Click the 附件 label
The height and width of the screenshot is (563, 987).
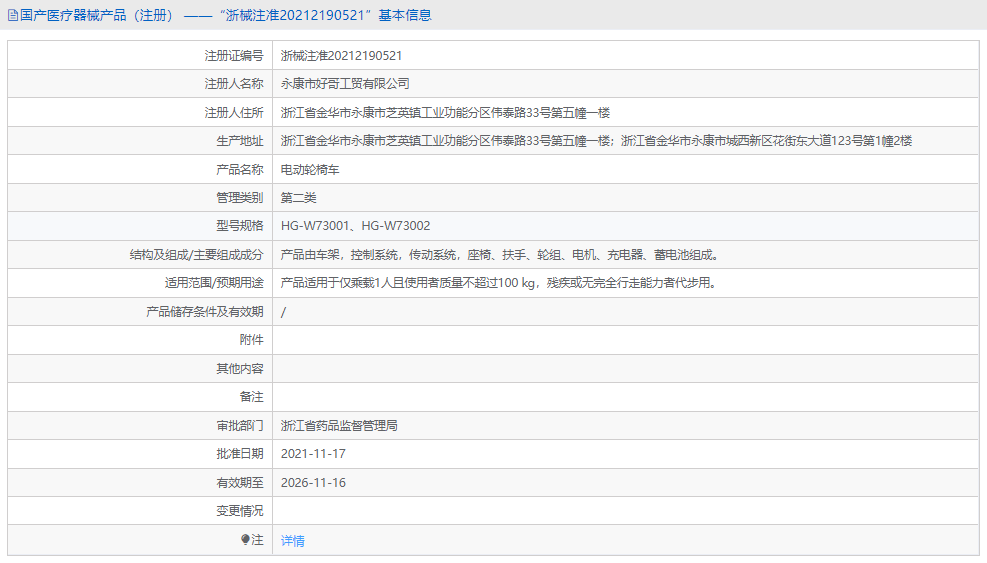coord(251,340)
